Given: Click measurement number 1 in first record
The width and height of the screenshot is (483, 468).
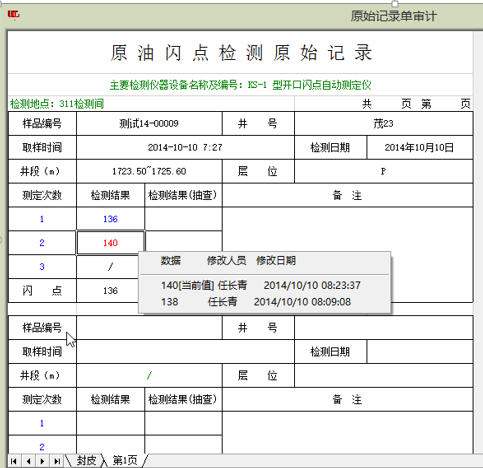Looking at the screenshot, I should coord(42,219).
